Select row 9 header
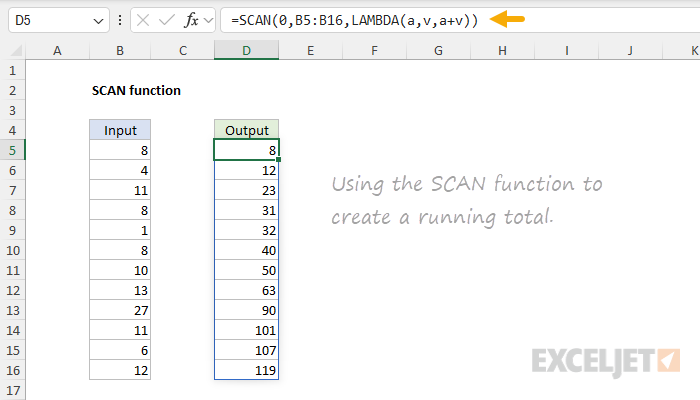This screenshot has height=400, width=700. click(12, 230)
